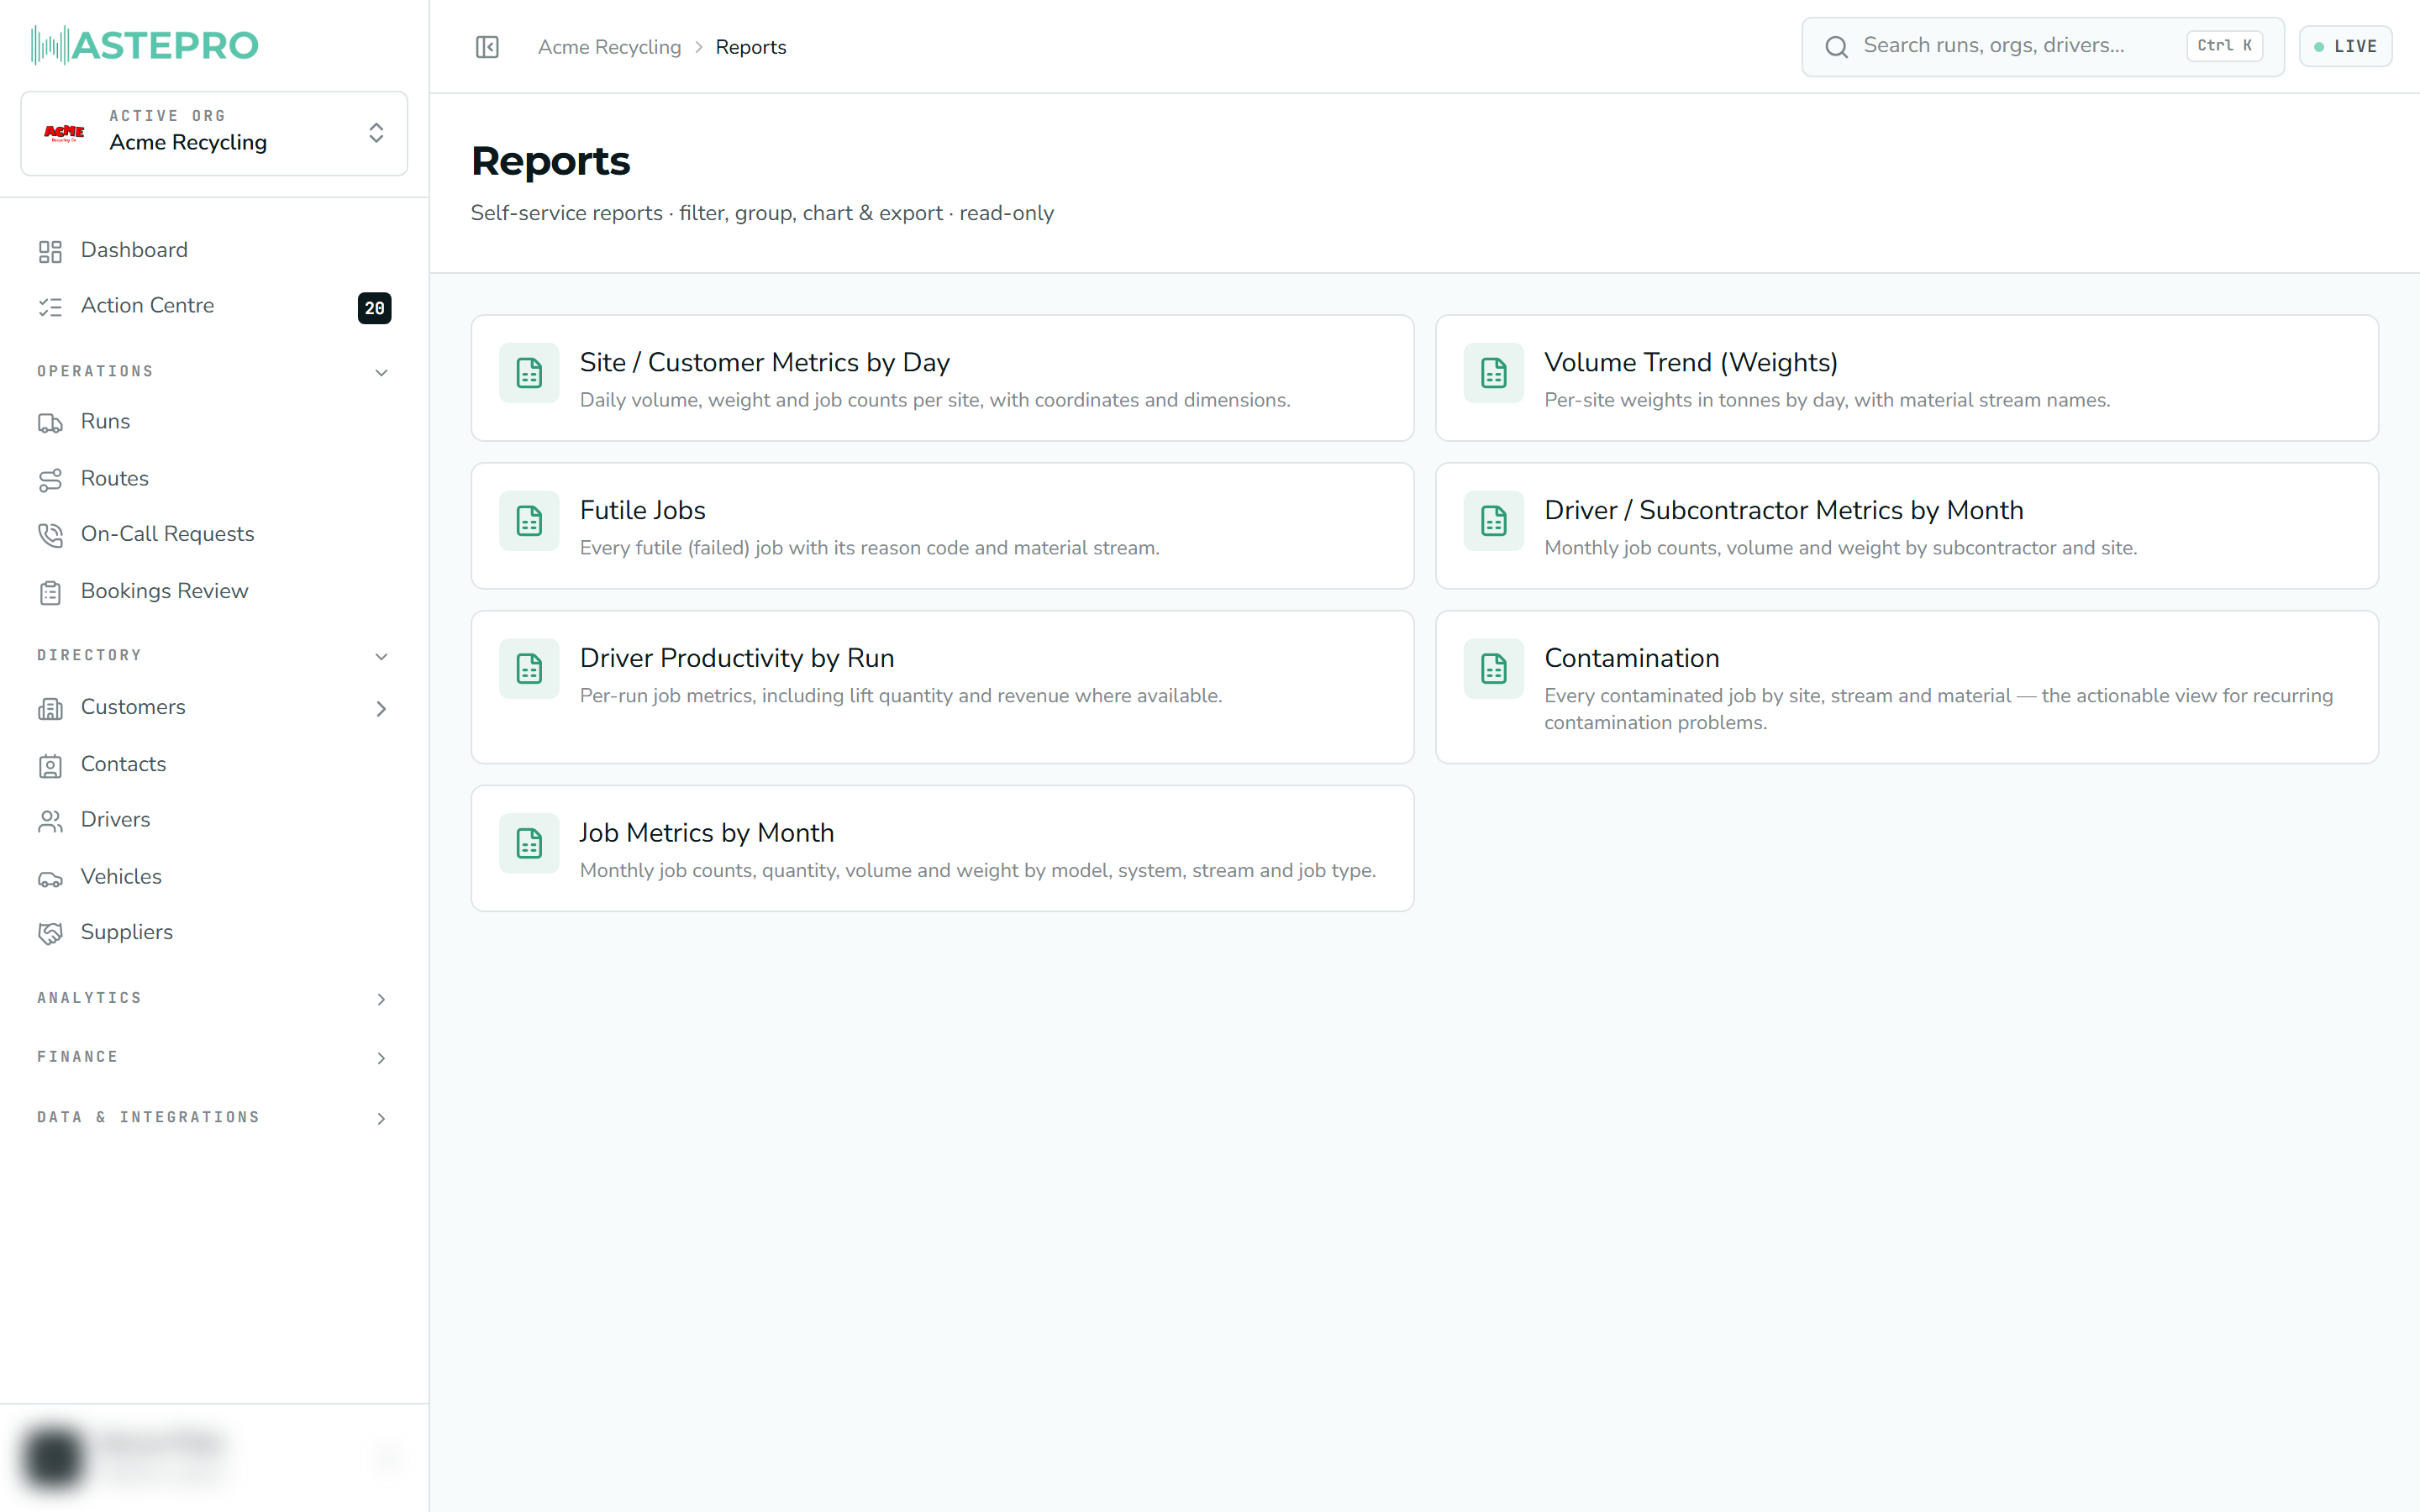Click the Futile Jobs report icon
The image size is (2420, 1512).
(529, 520)
